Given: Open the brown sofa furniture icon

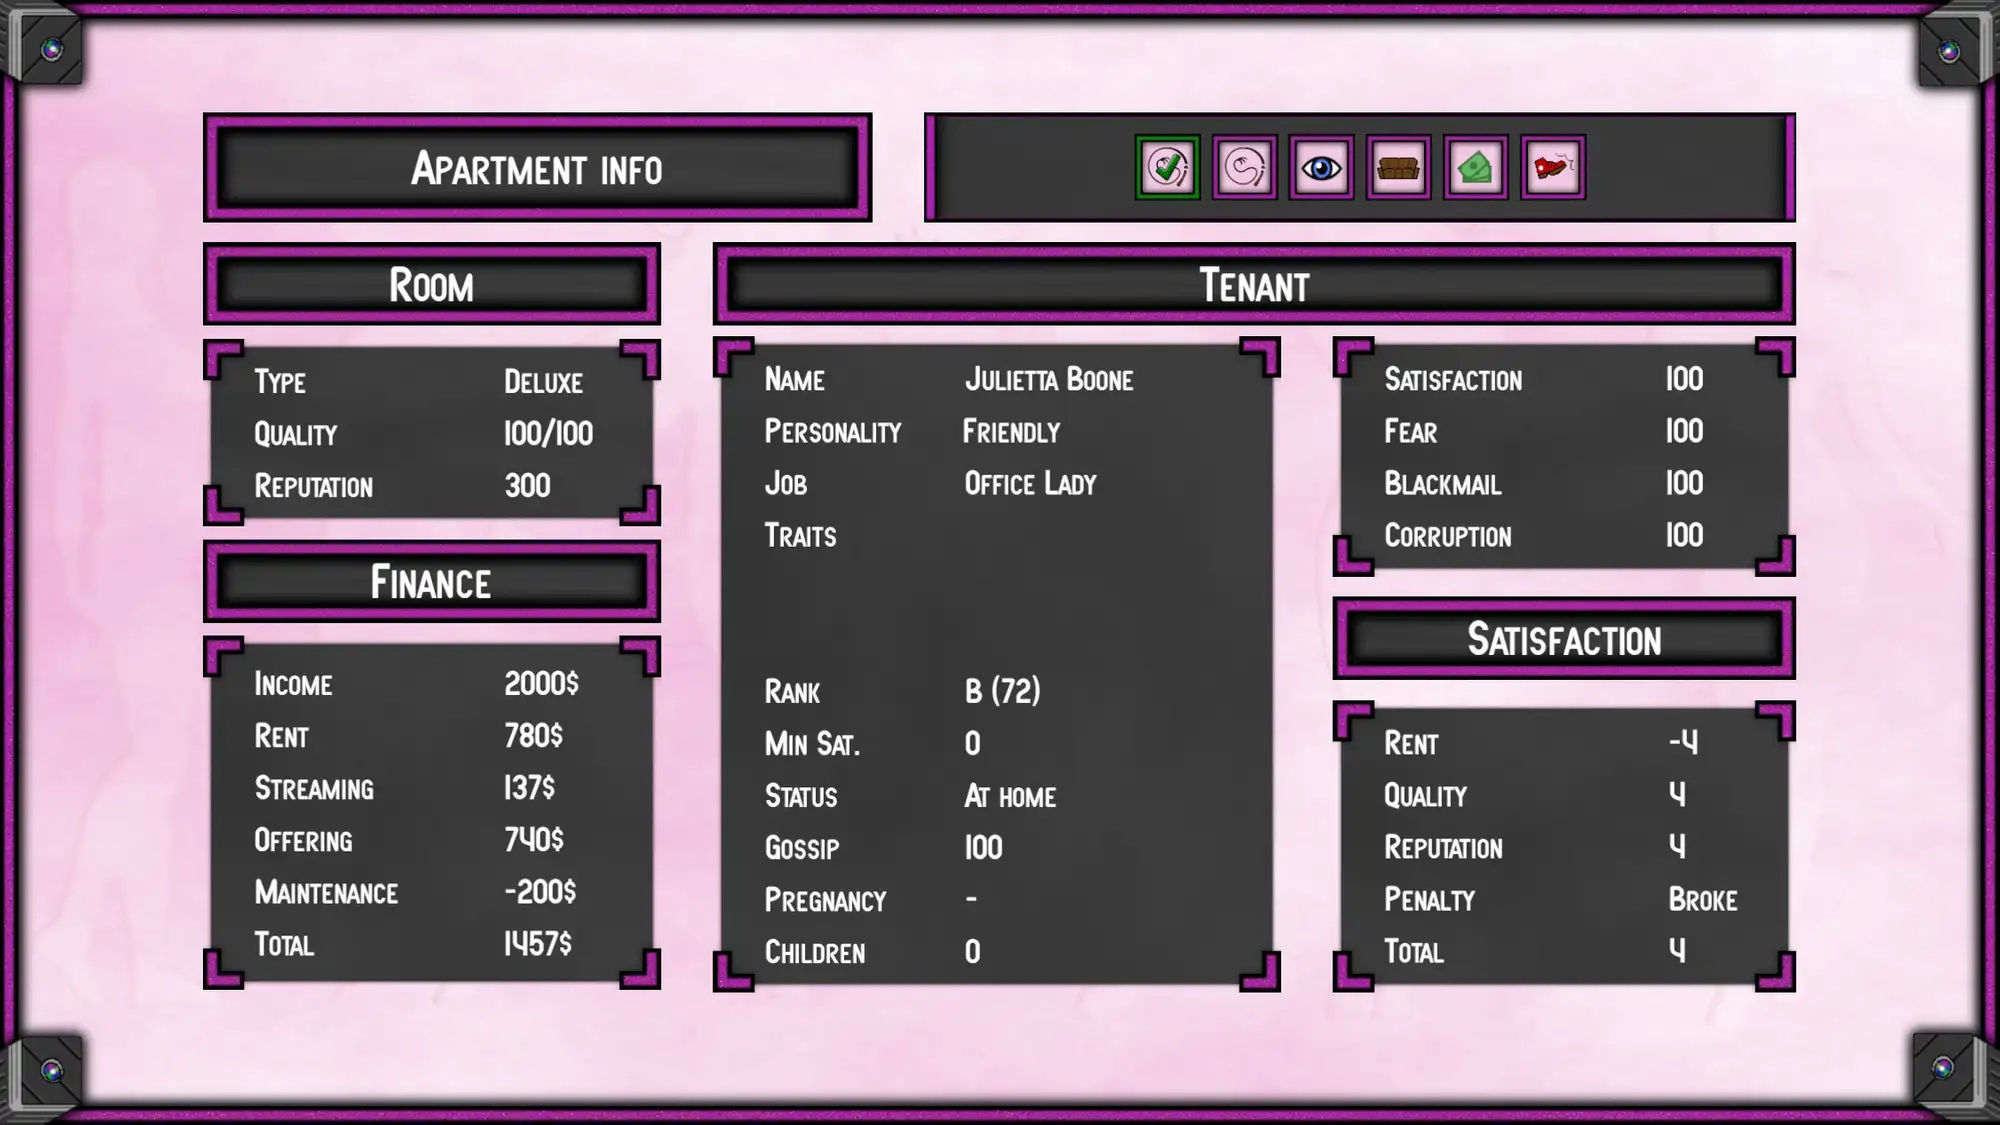Looking at the screenshot, I should click(x=1398, y=167).
